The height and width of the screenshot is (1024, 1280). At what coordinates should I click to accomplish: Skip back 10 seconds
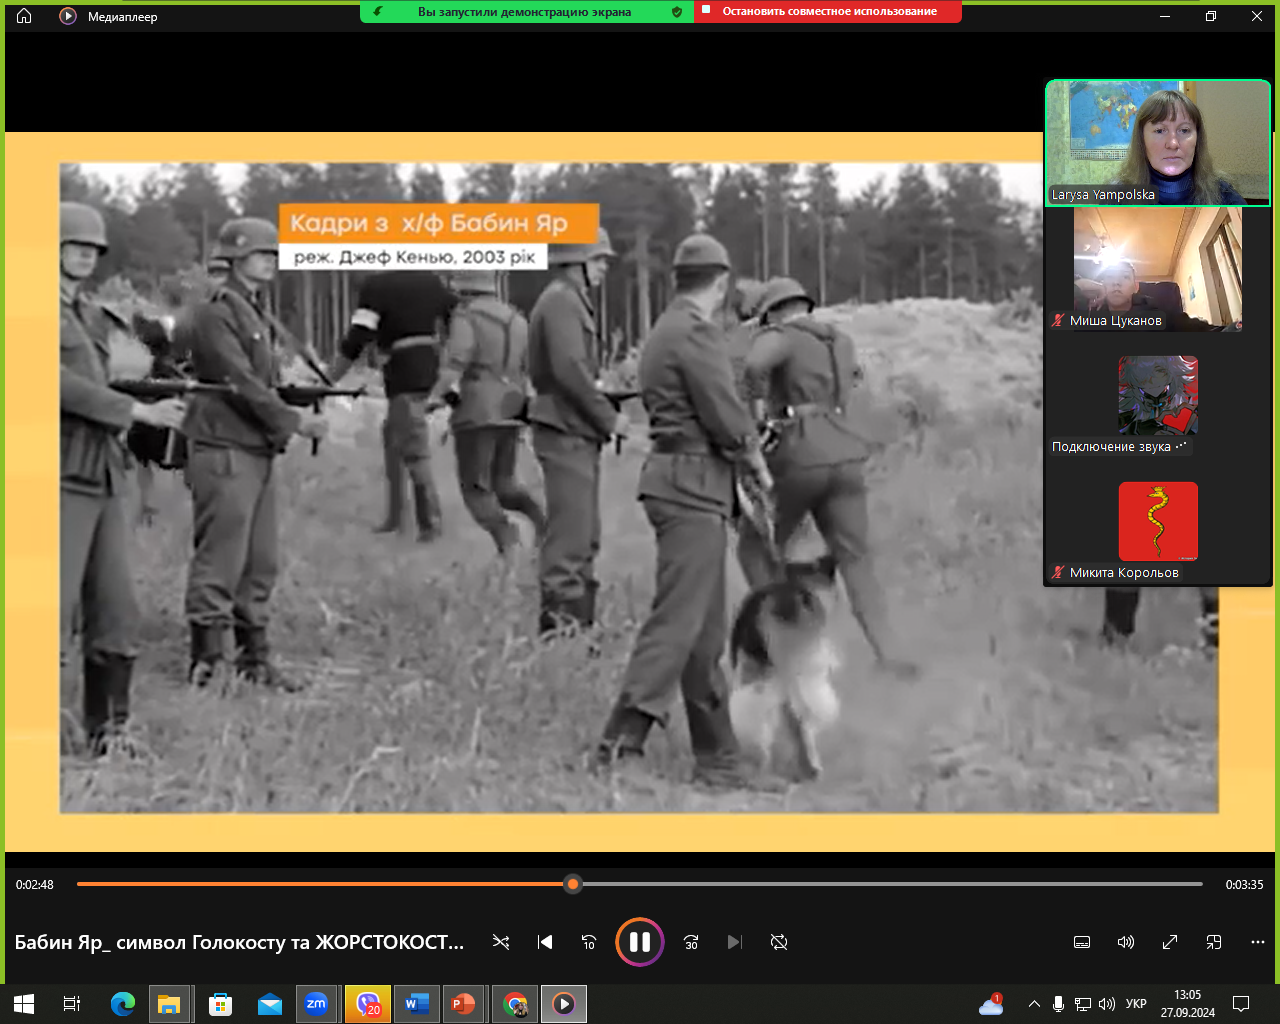[589, 942]
